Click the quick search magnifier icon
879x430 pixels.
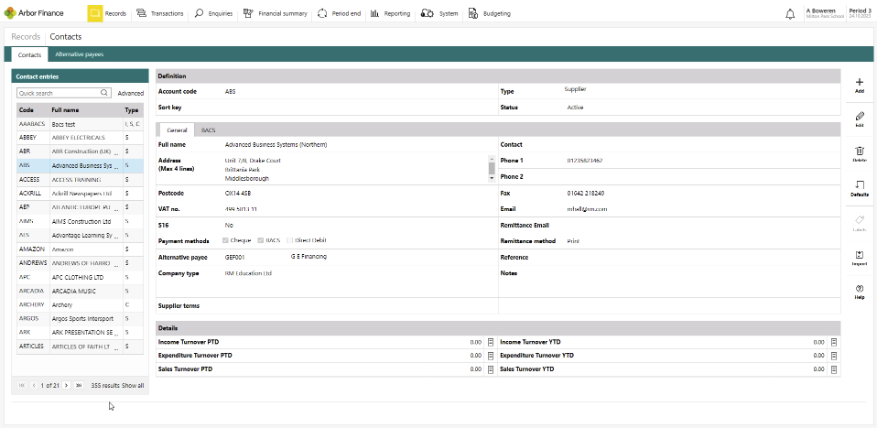104,93
